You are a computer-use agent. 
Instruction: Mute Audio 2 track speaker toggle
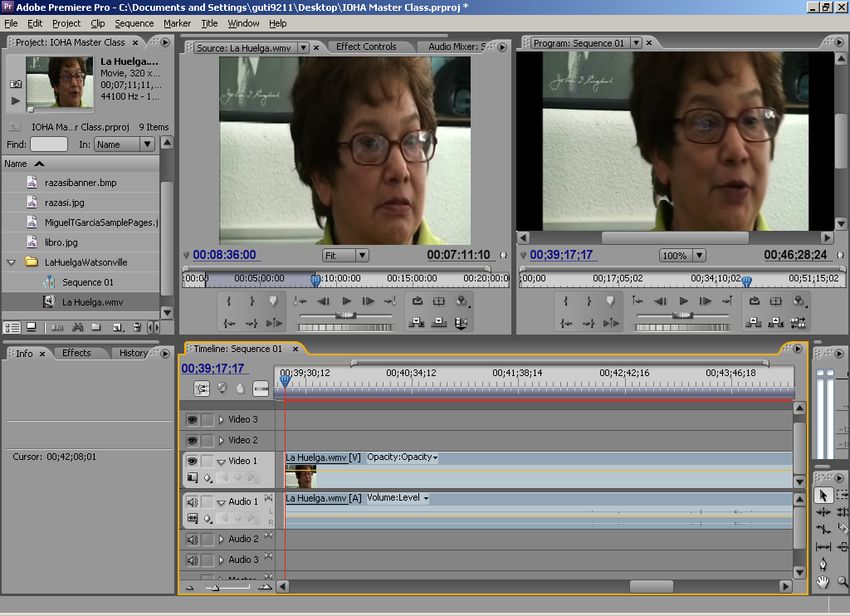click(x=192, y=540)
